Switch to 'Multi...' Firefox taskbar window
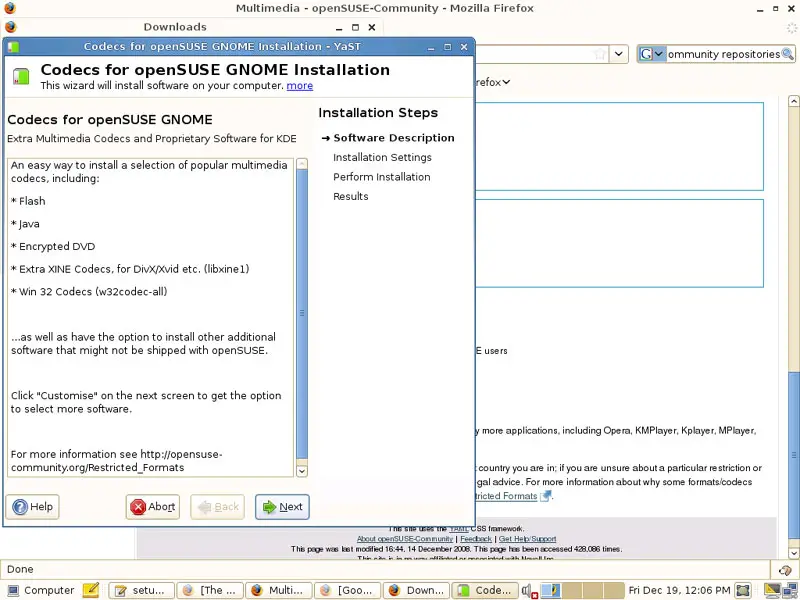Viewport: 800px width, 600px height. click(279, 590)
